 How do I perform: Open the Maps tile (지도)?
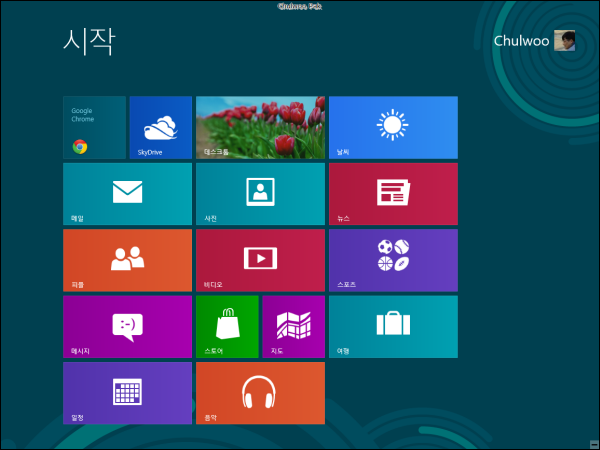[x=294, y=327]
